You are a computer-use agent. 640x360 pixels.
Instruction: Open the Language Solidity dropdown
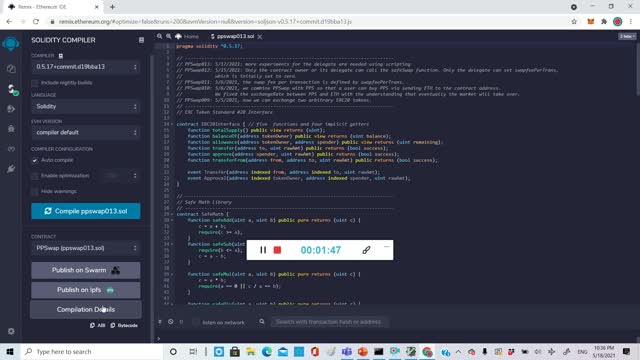86,107
